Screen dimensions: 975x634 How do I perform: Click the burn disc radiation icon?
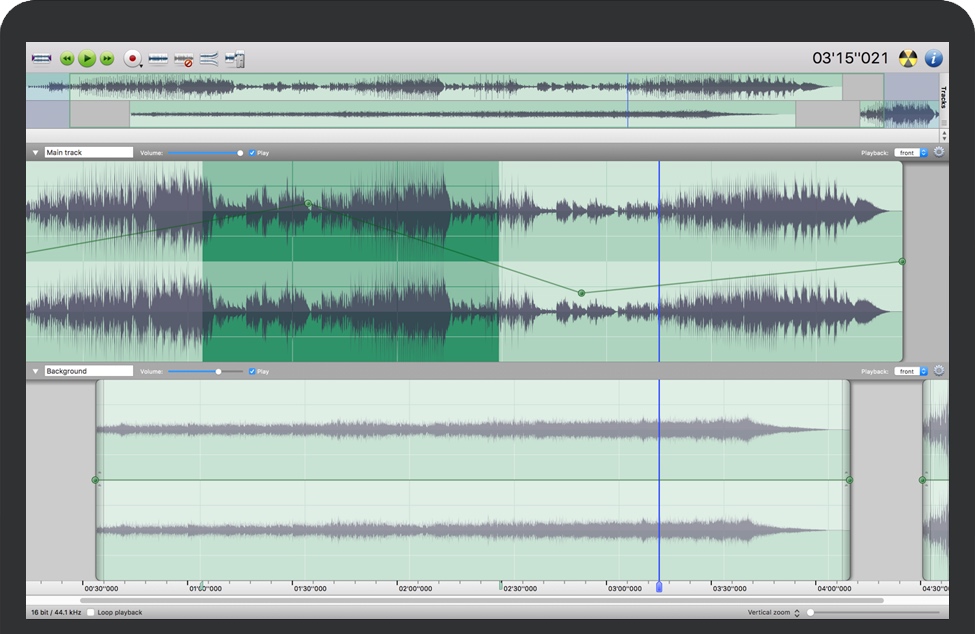click(x=907, y=58)
